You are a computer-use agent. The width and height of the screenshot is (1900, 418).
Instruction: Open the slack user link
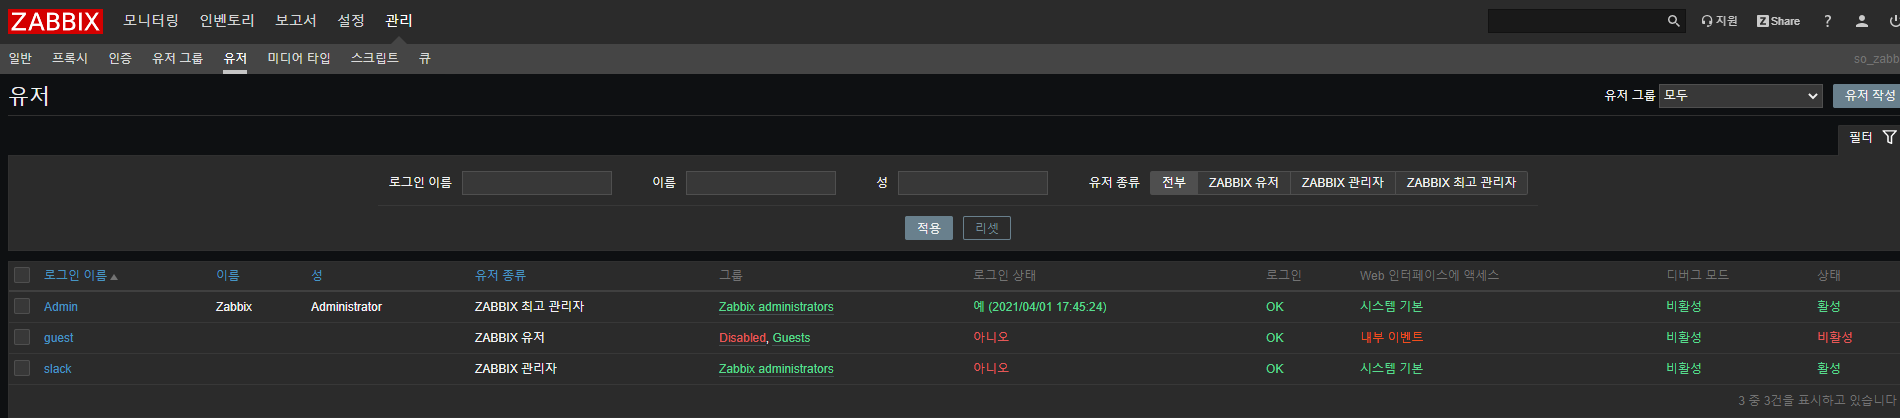[x=58, y=369]
